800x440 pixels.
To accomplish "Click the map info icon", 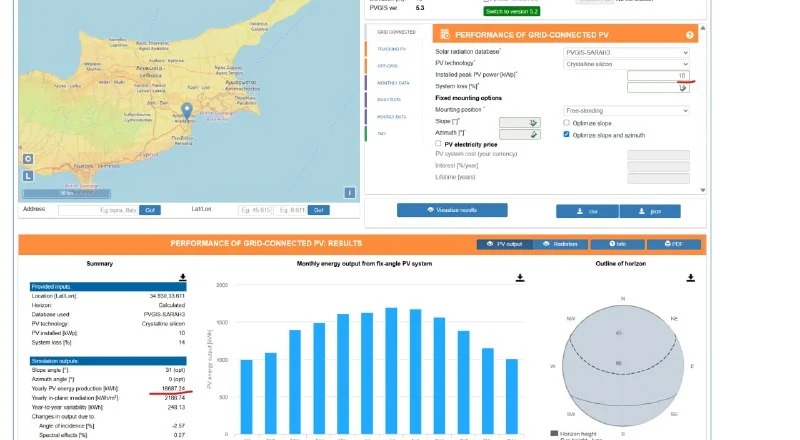I will click(349, 193).
